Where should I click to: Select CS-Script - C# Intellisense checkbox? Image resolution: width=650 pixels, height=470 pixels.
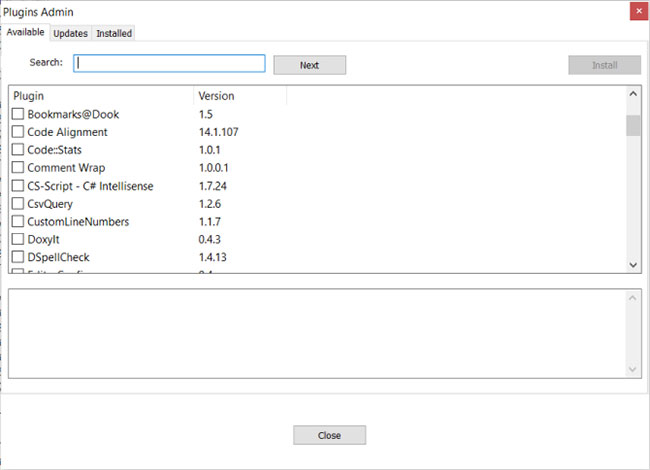click(18, 186)
